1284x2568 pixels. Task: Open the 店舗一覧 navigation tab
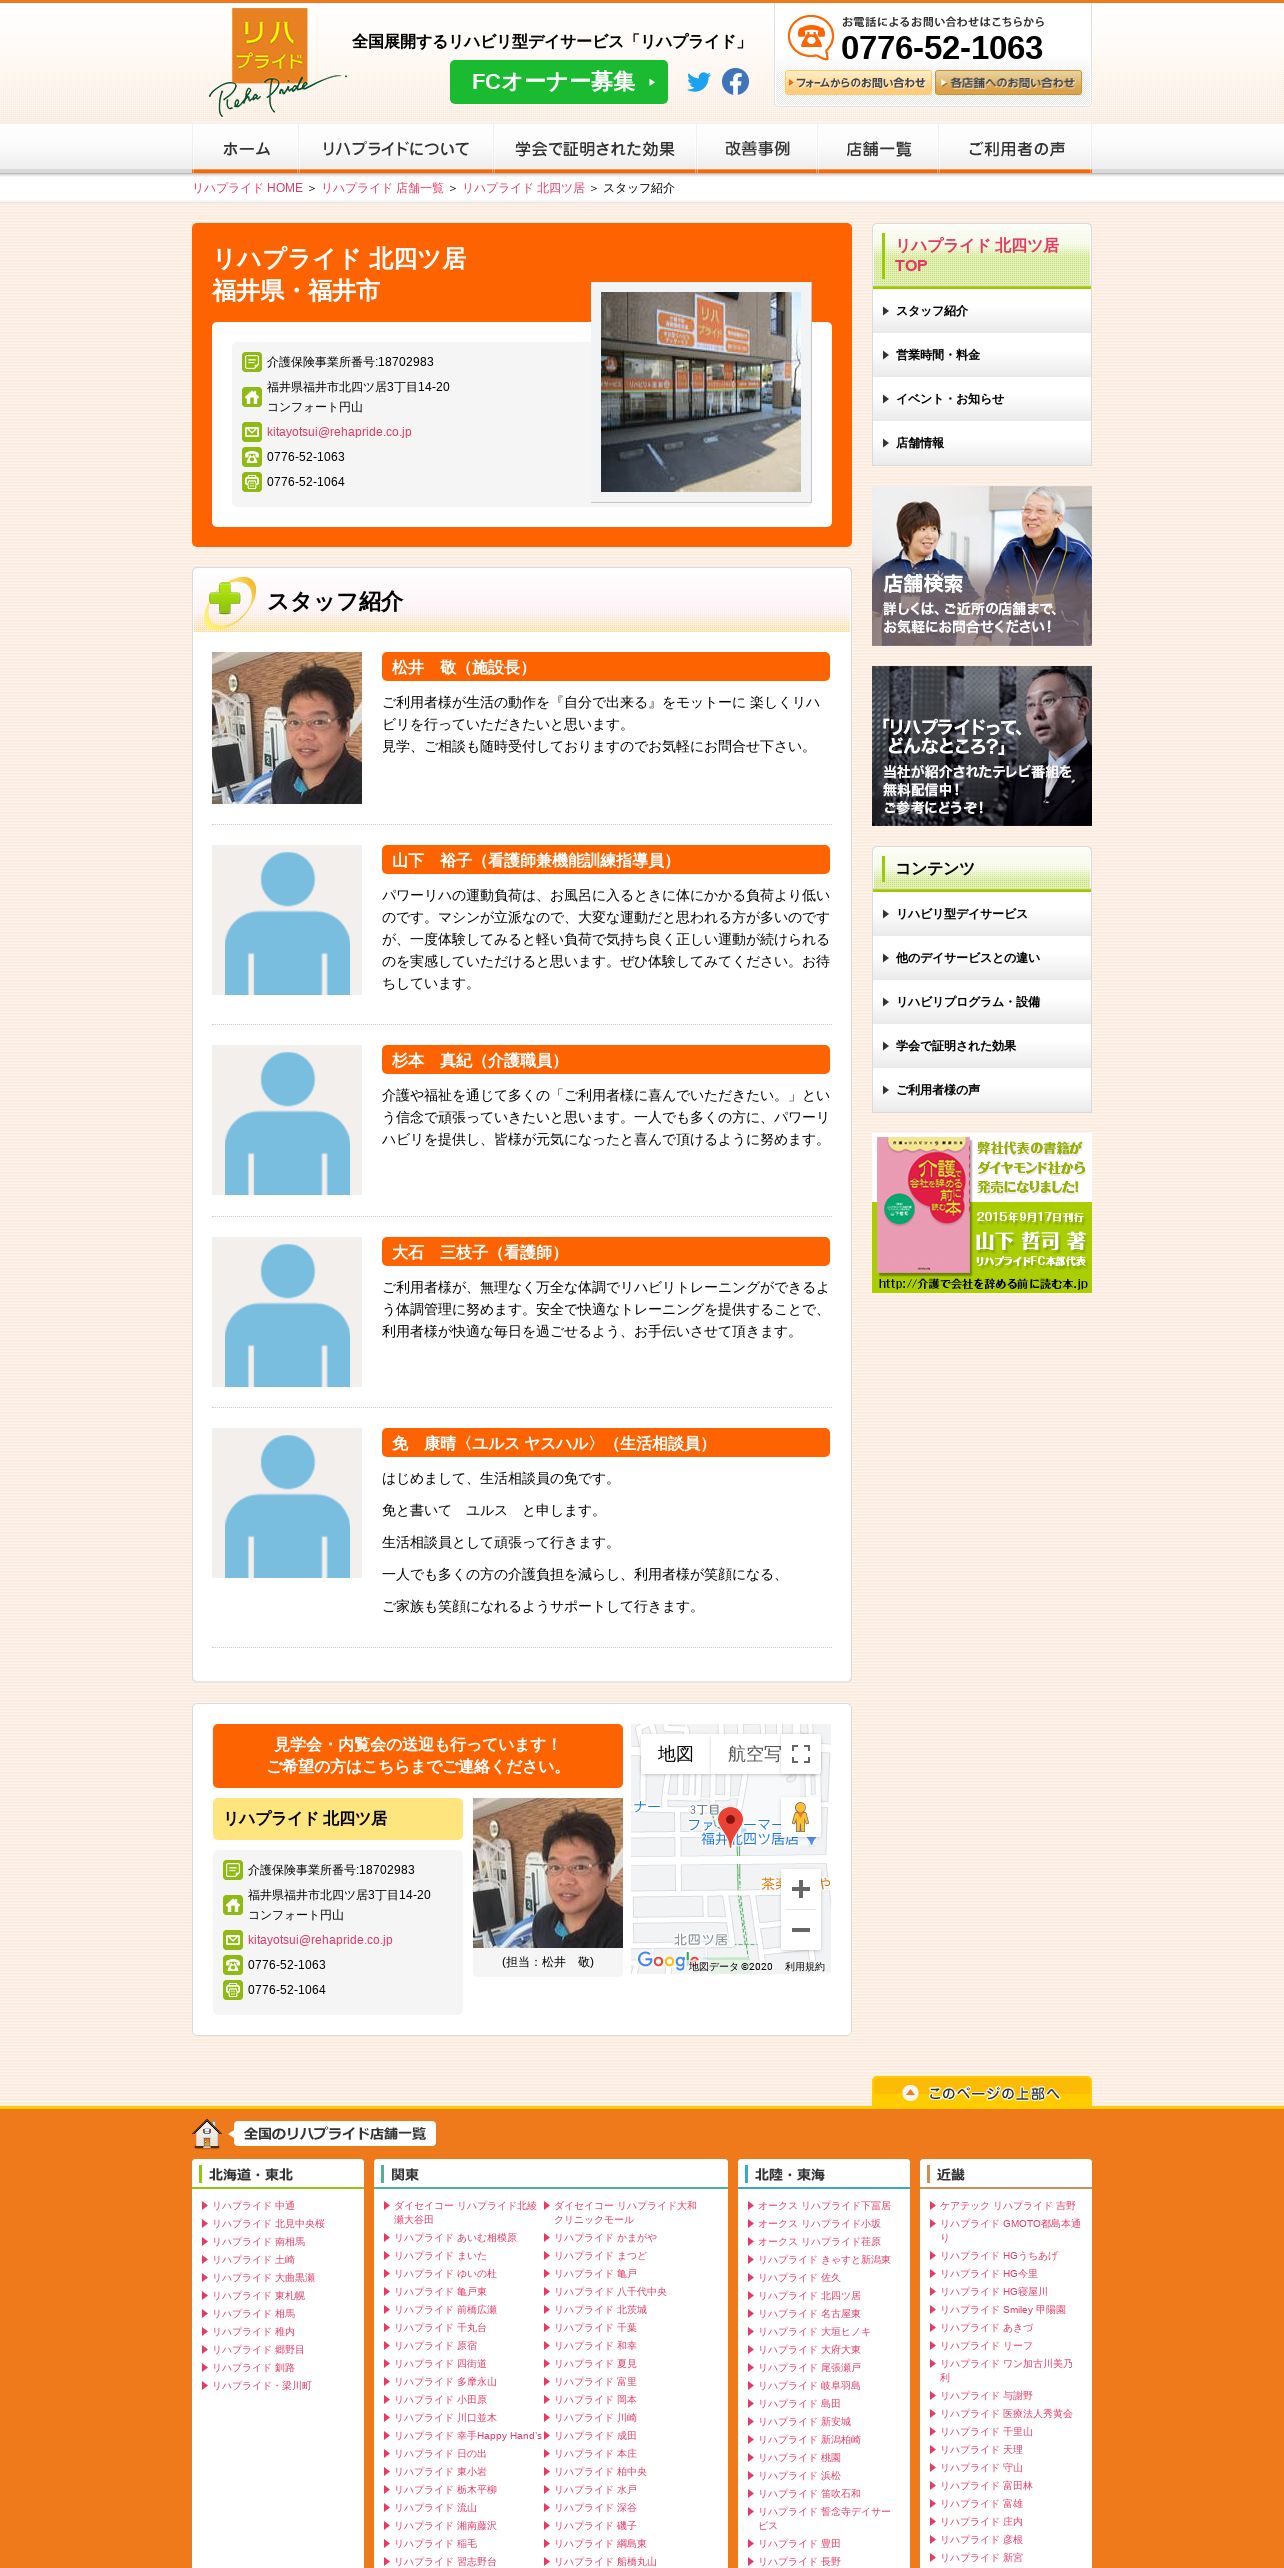click(878, 149)
